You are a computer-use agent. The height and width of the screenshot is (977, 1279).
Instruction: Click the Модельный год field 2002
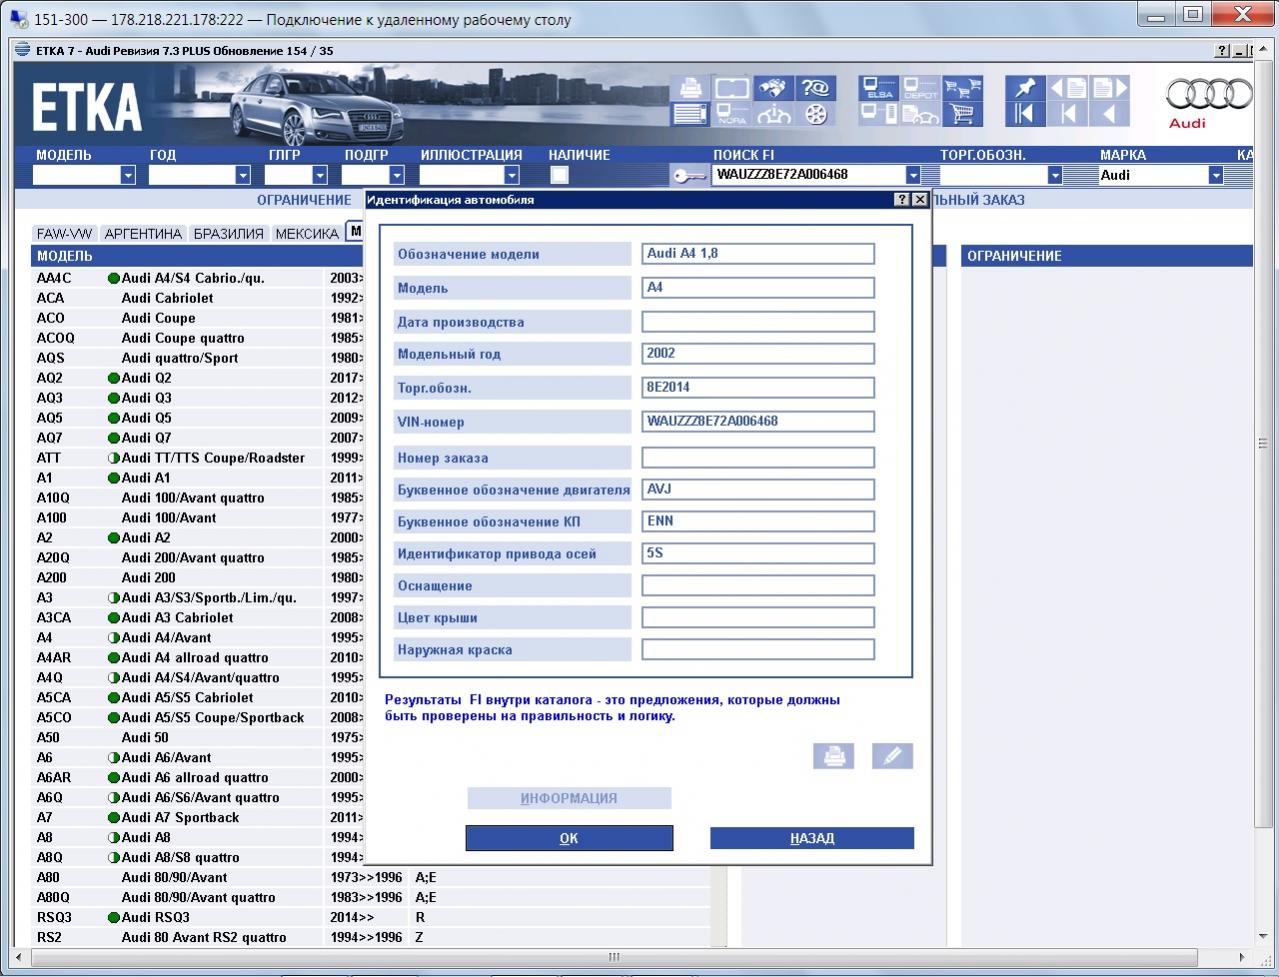[x=758, y=354]
